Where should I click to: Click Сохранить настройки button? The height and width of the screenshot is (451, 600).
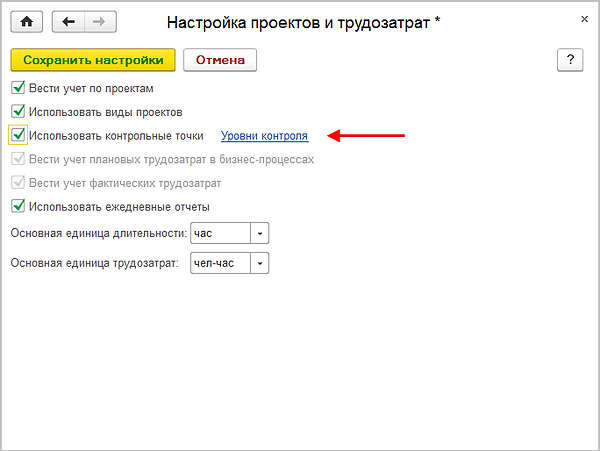[93, 60]
